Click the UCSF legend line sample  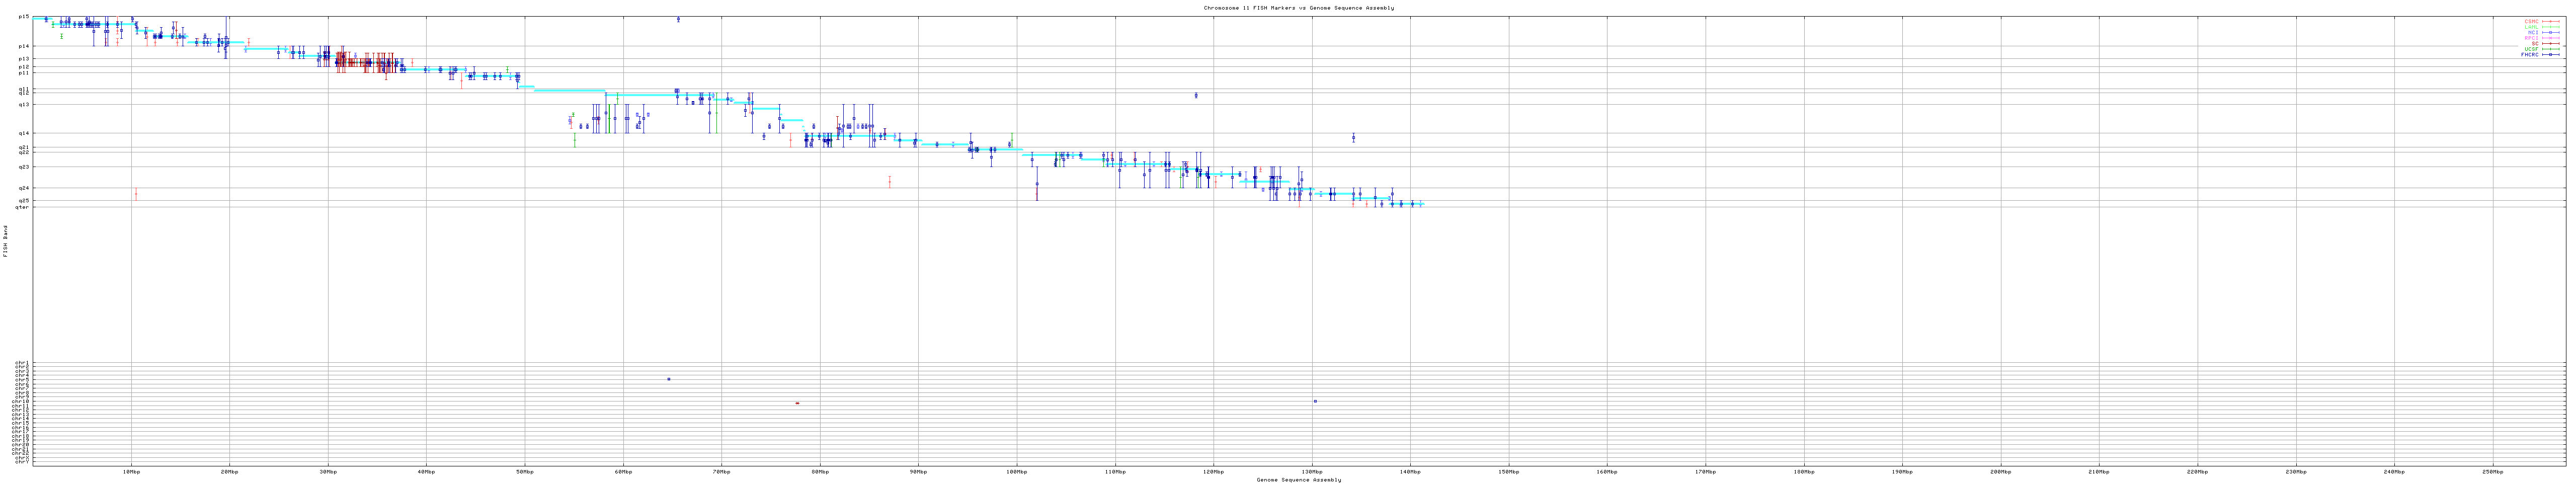(x=2550, y=49)
